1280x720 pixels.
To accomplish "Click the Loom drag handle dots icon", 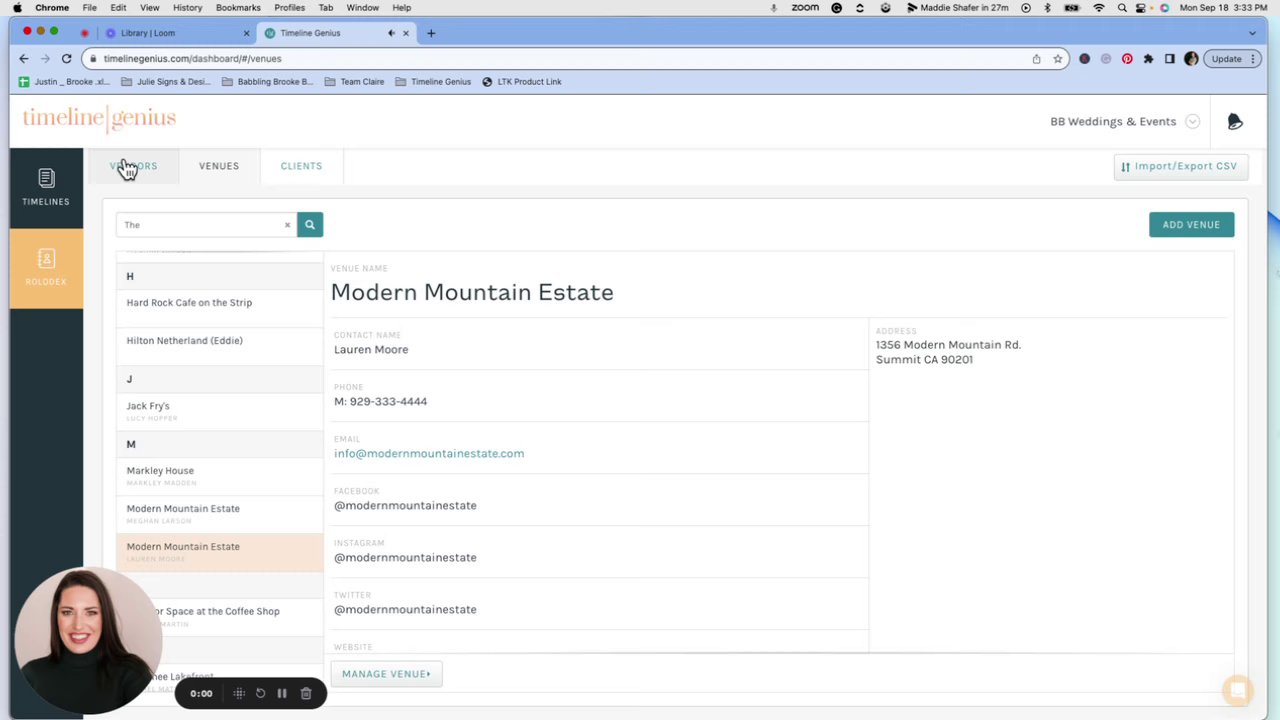I will (239, 693).
